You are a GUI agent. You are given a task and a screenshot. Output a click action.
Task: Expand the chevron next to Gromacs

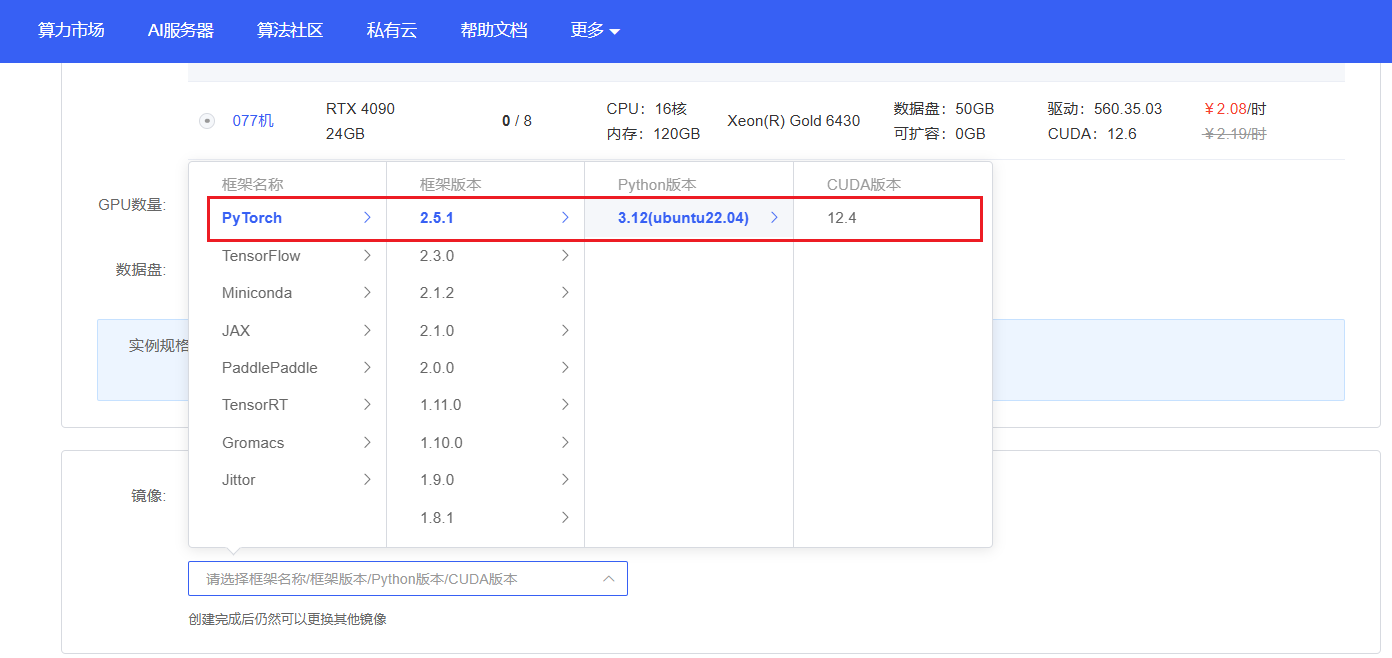click(x=367, y=443)
